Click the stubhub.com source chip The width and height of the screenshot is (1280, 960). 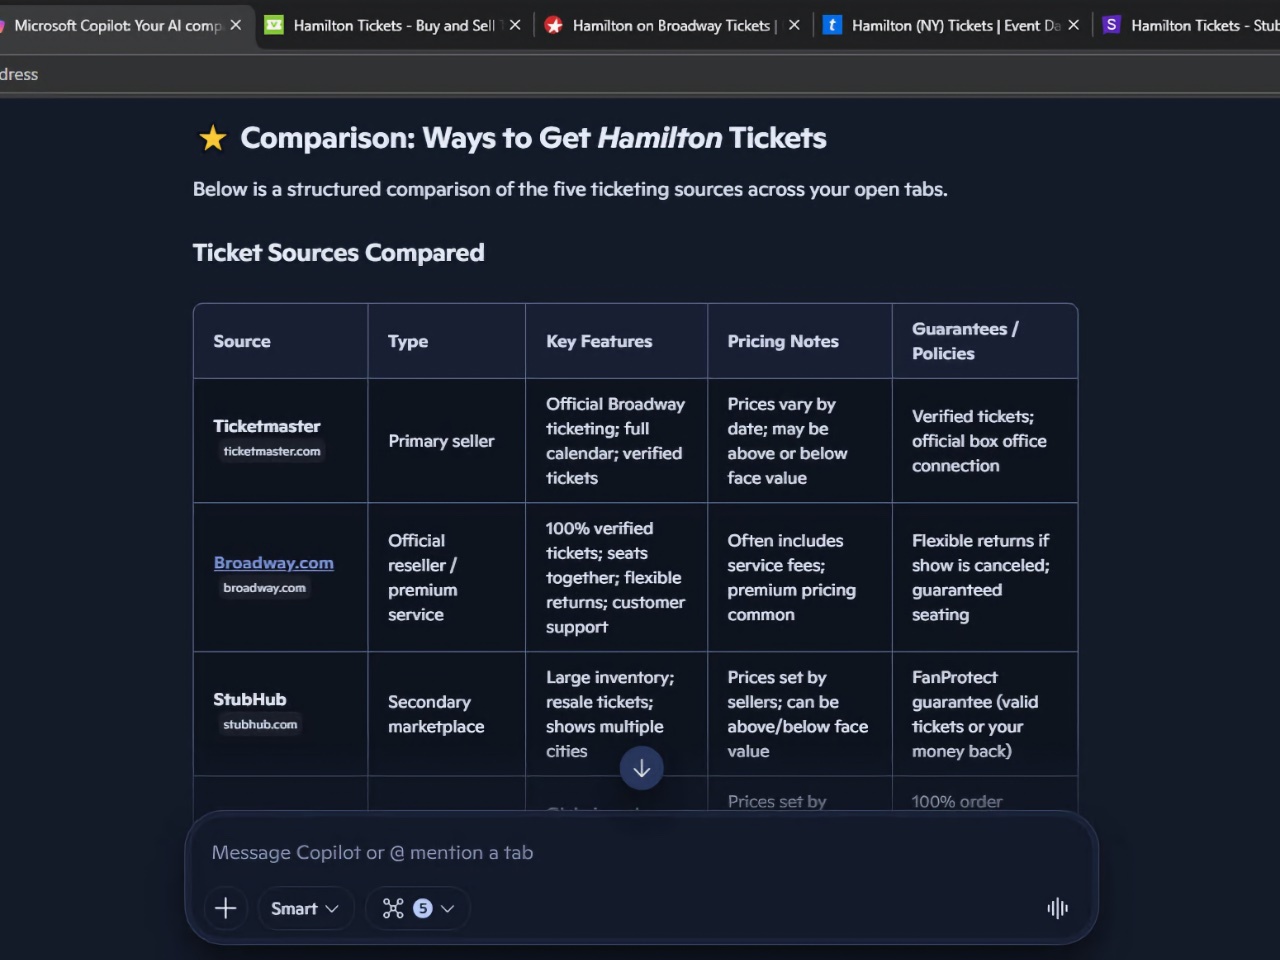pos(260,724)
